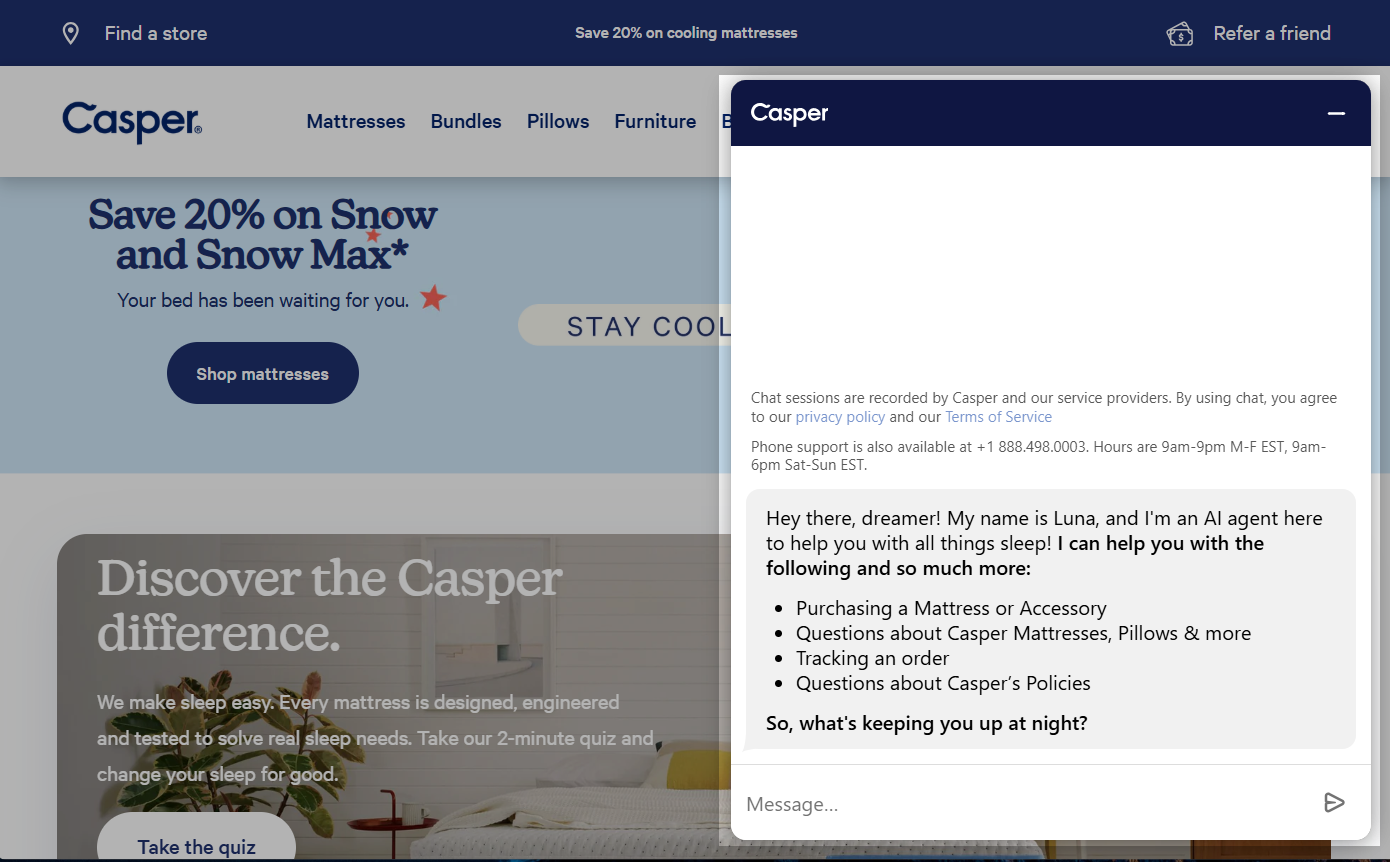
Task: Click the 'Save 20% on Snow and Snow Max' heading
Action: [263, 234]
